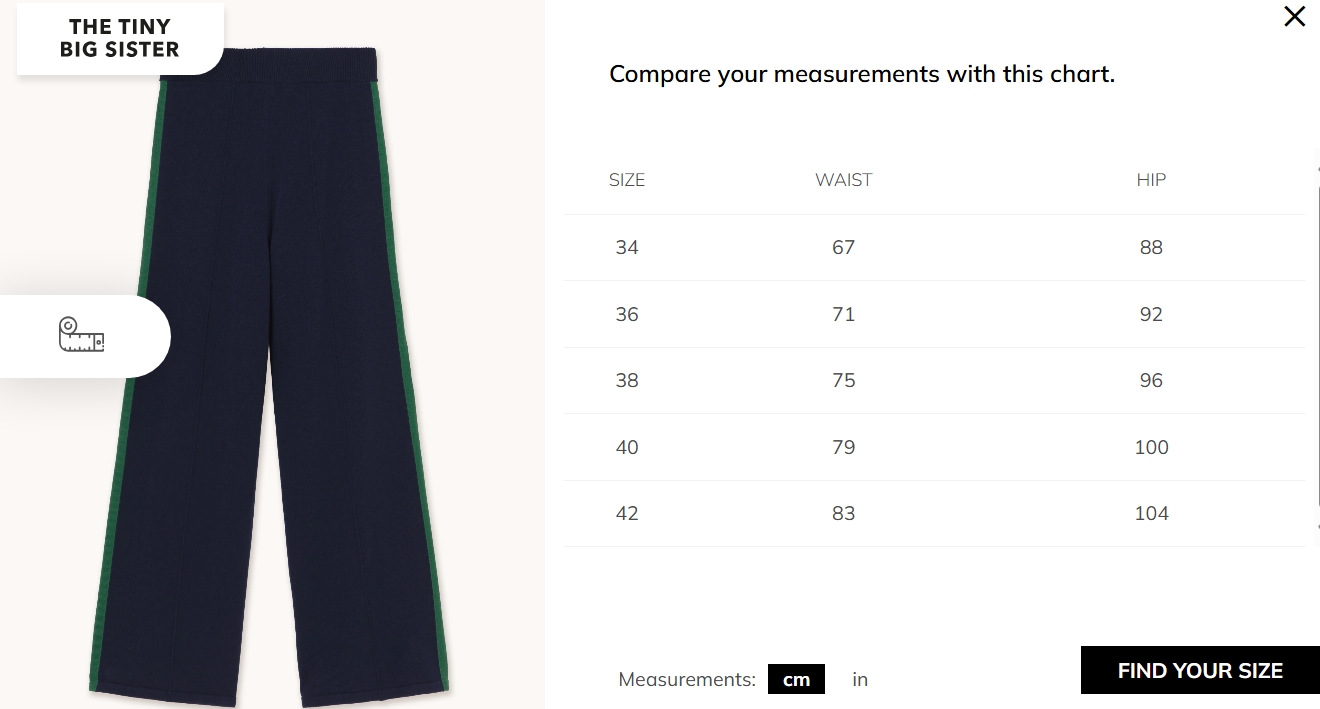Click the "Compare your measurements" heading
Image resolution: width=1320 pixels, height=709 pixels.
point(861,74)
